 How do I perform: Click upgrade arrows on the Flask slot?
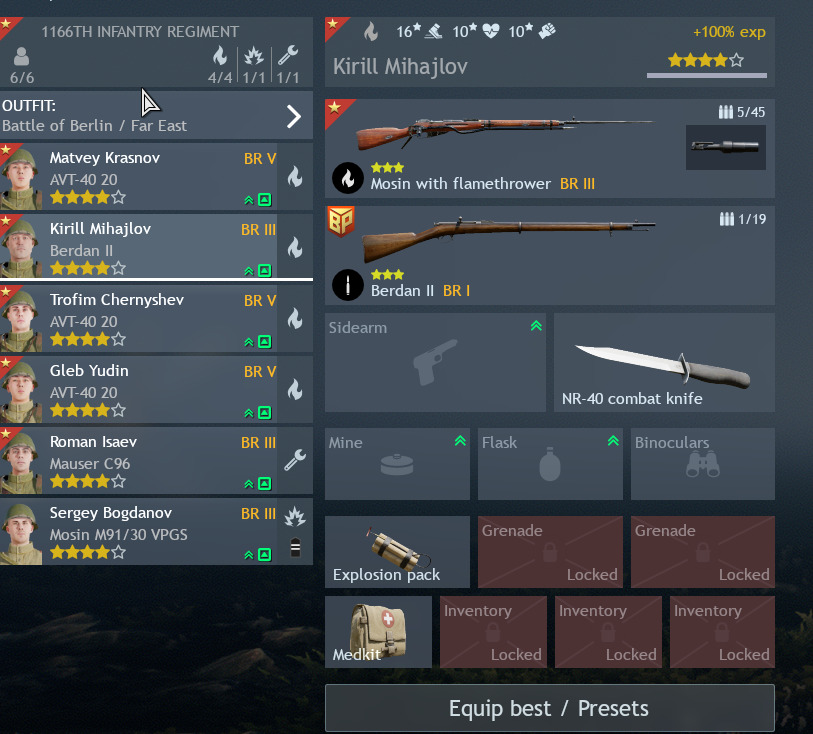(613, 441)
